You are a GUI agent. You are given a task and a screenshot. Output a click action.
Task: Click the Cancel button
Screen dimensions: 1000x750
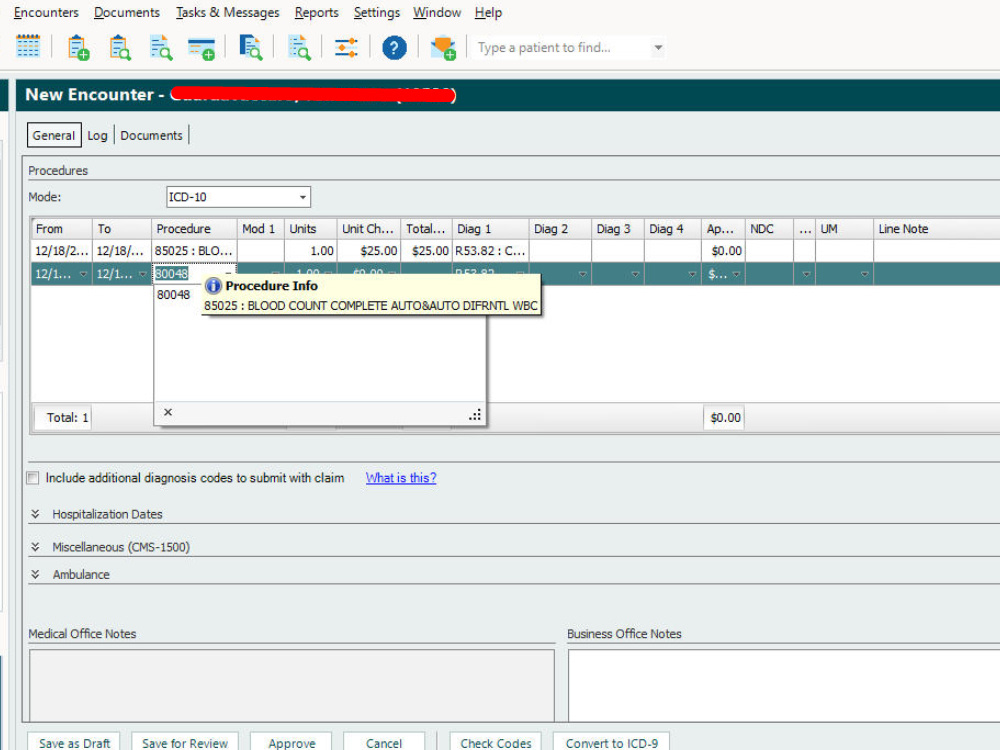coord(384,742)
